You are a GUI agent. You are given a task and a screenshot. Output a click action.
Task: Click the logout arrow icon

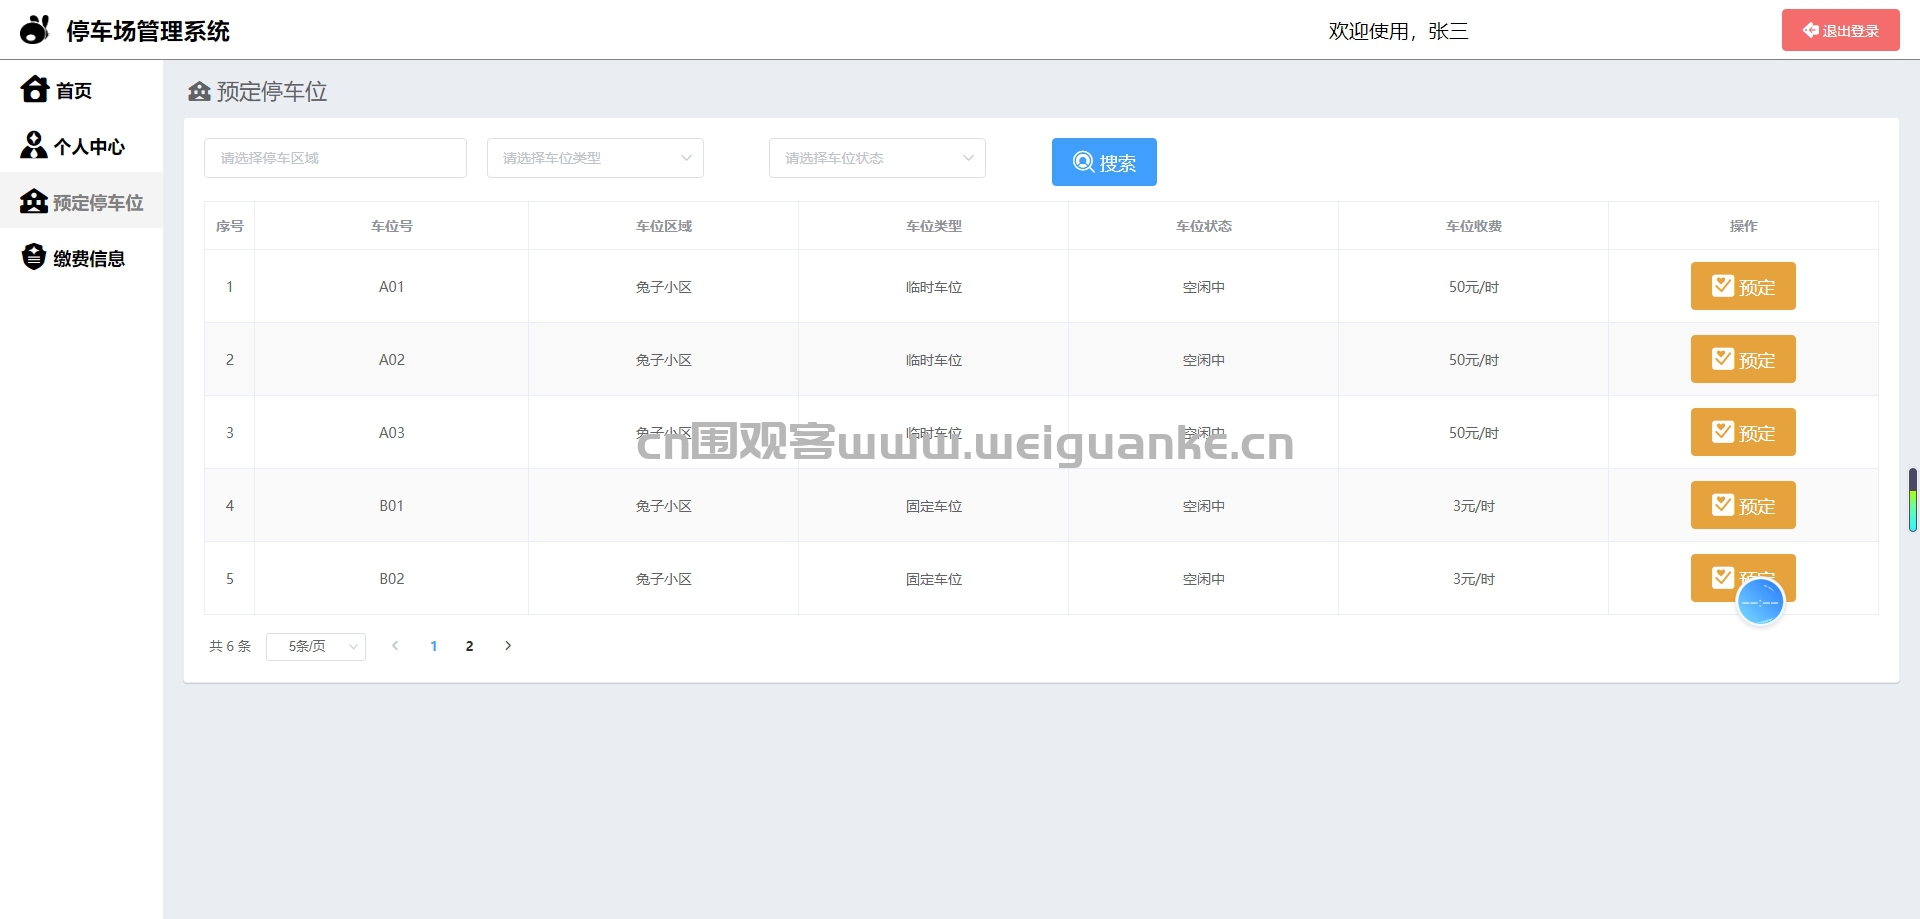click(x=1811, y=30)
